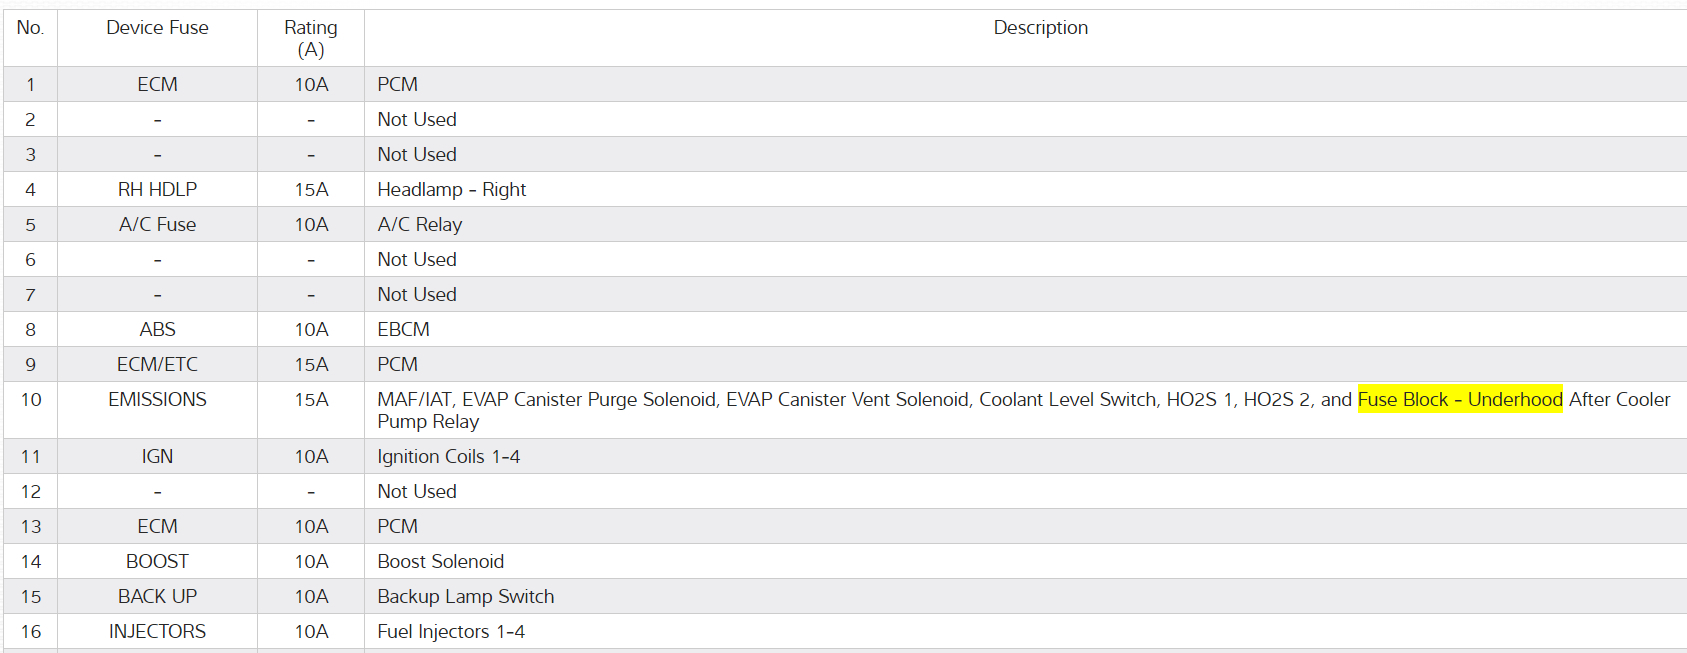Select the BACK UP fuse cell
This screenshot has width=1687, height=653.
[x=157, y=597]
